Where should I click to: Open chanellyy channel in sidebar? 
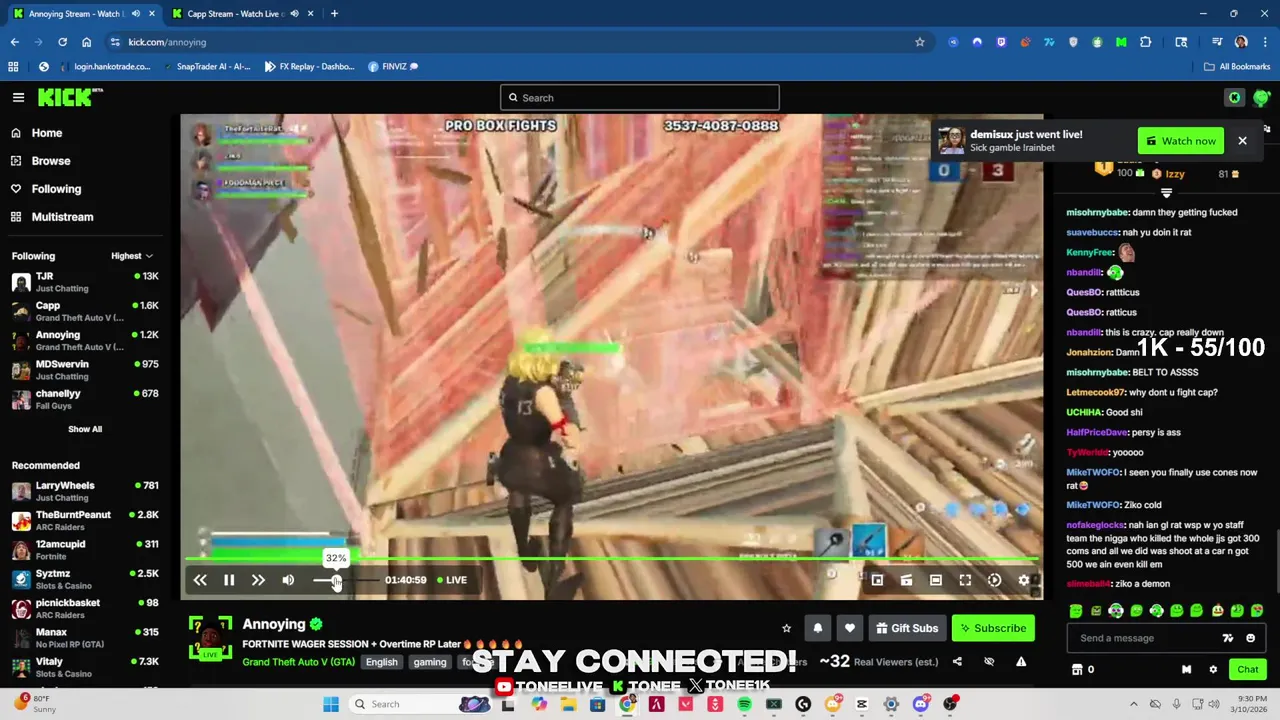tap(85, 399)
